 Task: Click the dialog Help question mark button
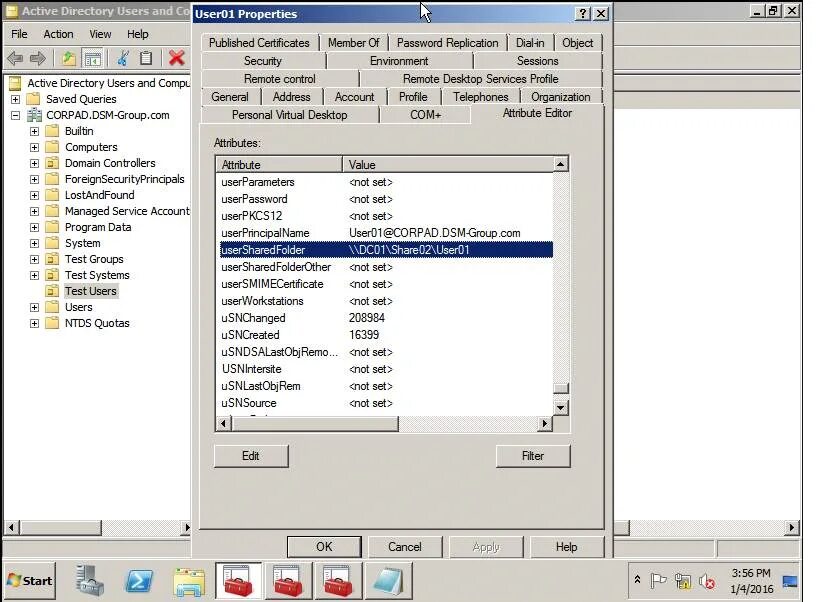pyautogui.click(x=582, y=14)
